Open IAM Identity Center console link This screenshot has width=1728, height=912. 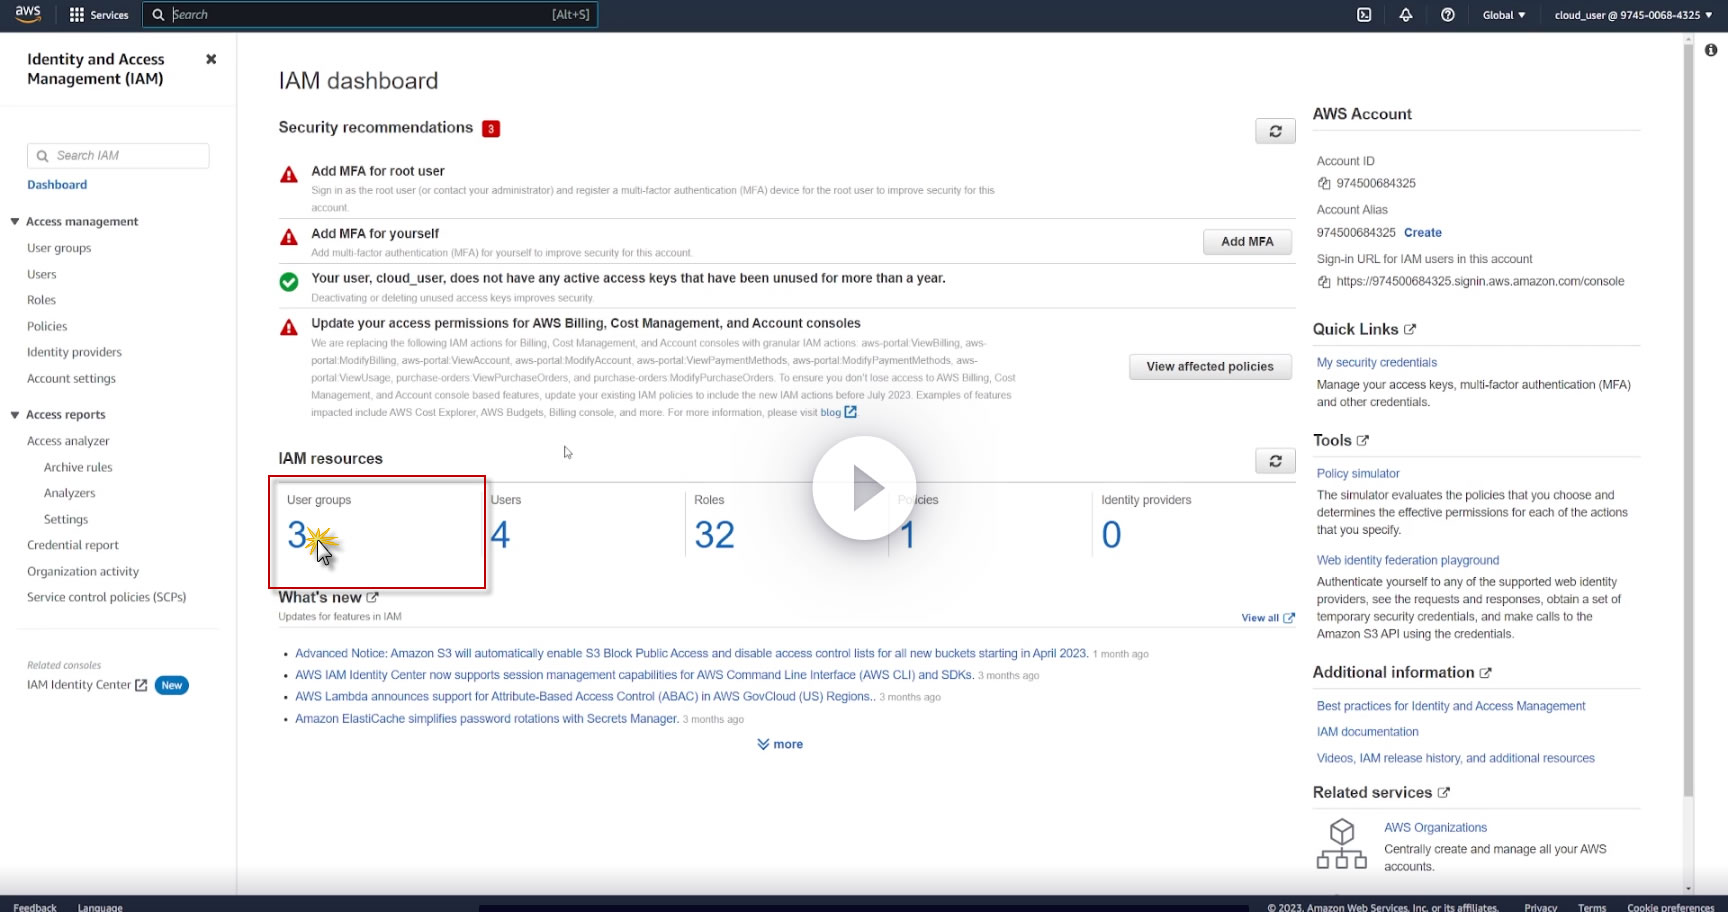(x=87, y=685)
